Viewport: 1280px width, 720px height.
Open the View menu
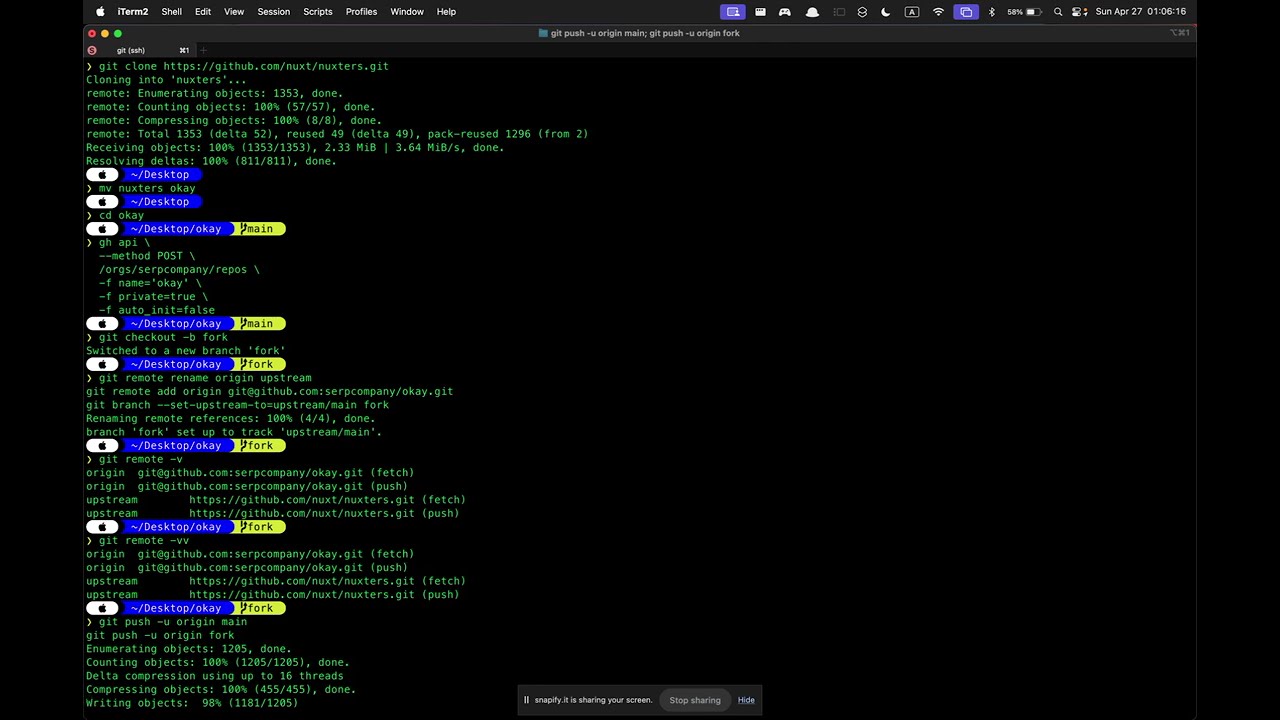(234, 12)
